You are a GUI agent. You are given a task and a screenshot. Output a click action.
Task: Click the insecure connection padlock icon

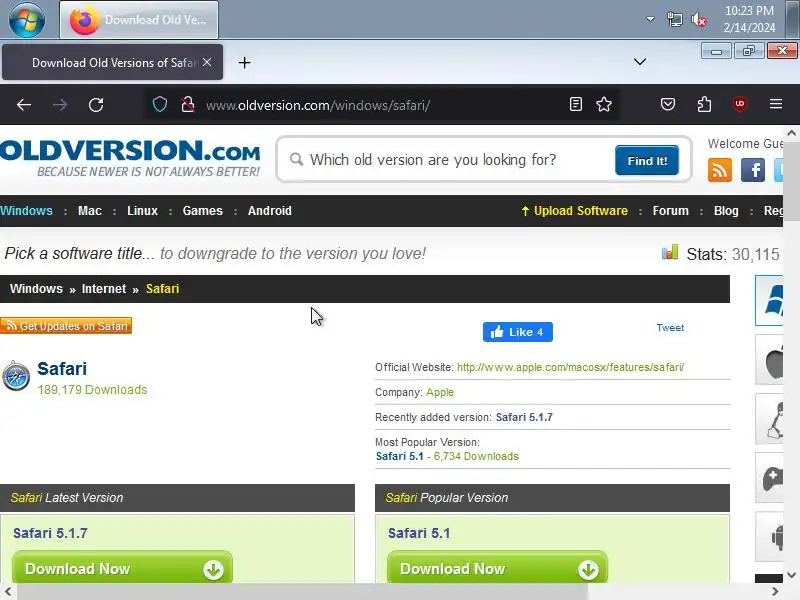(x=188, y=105)
